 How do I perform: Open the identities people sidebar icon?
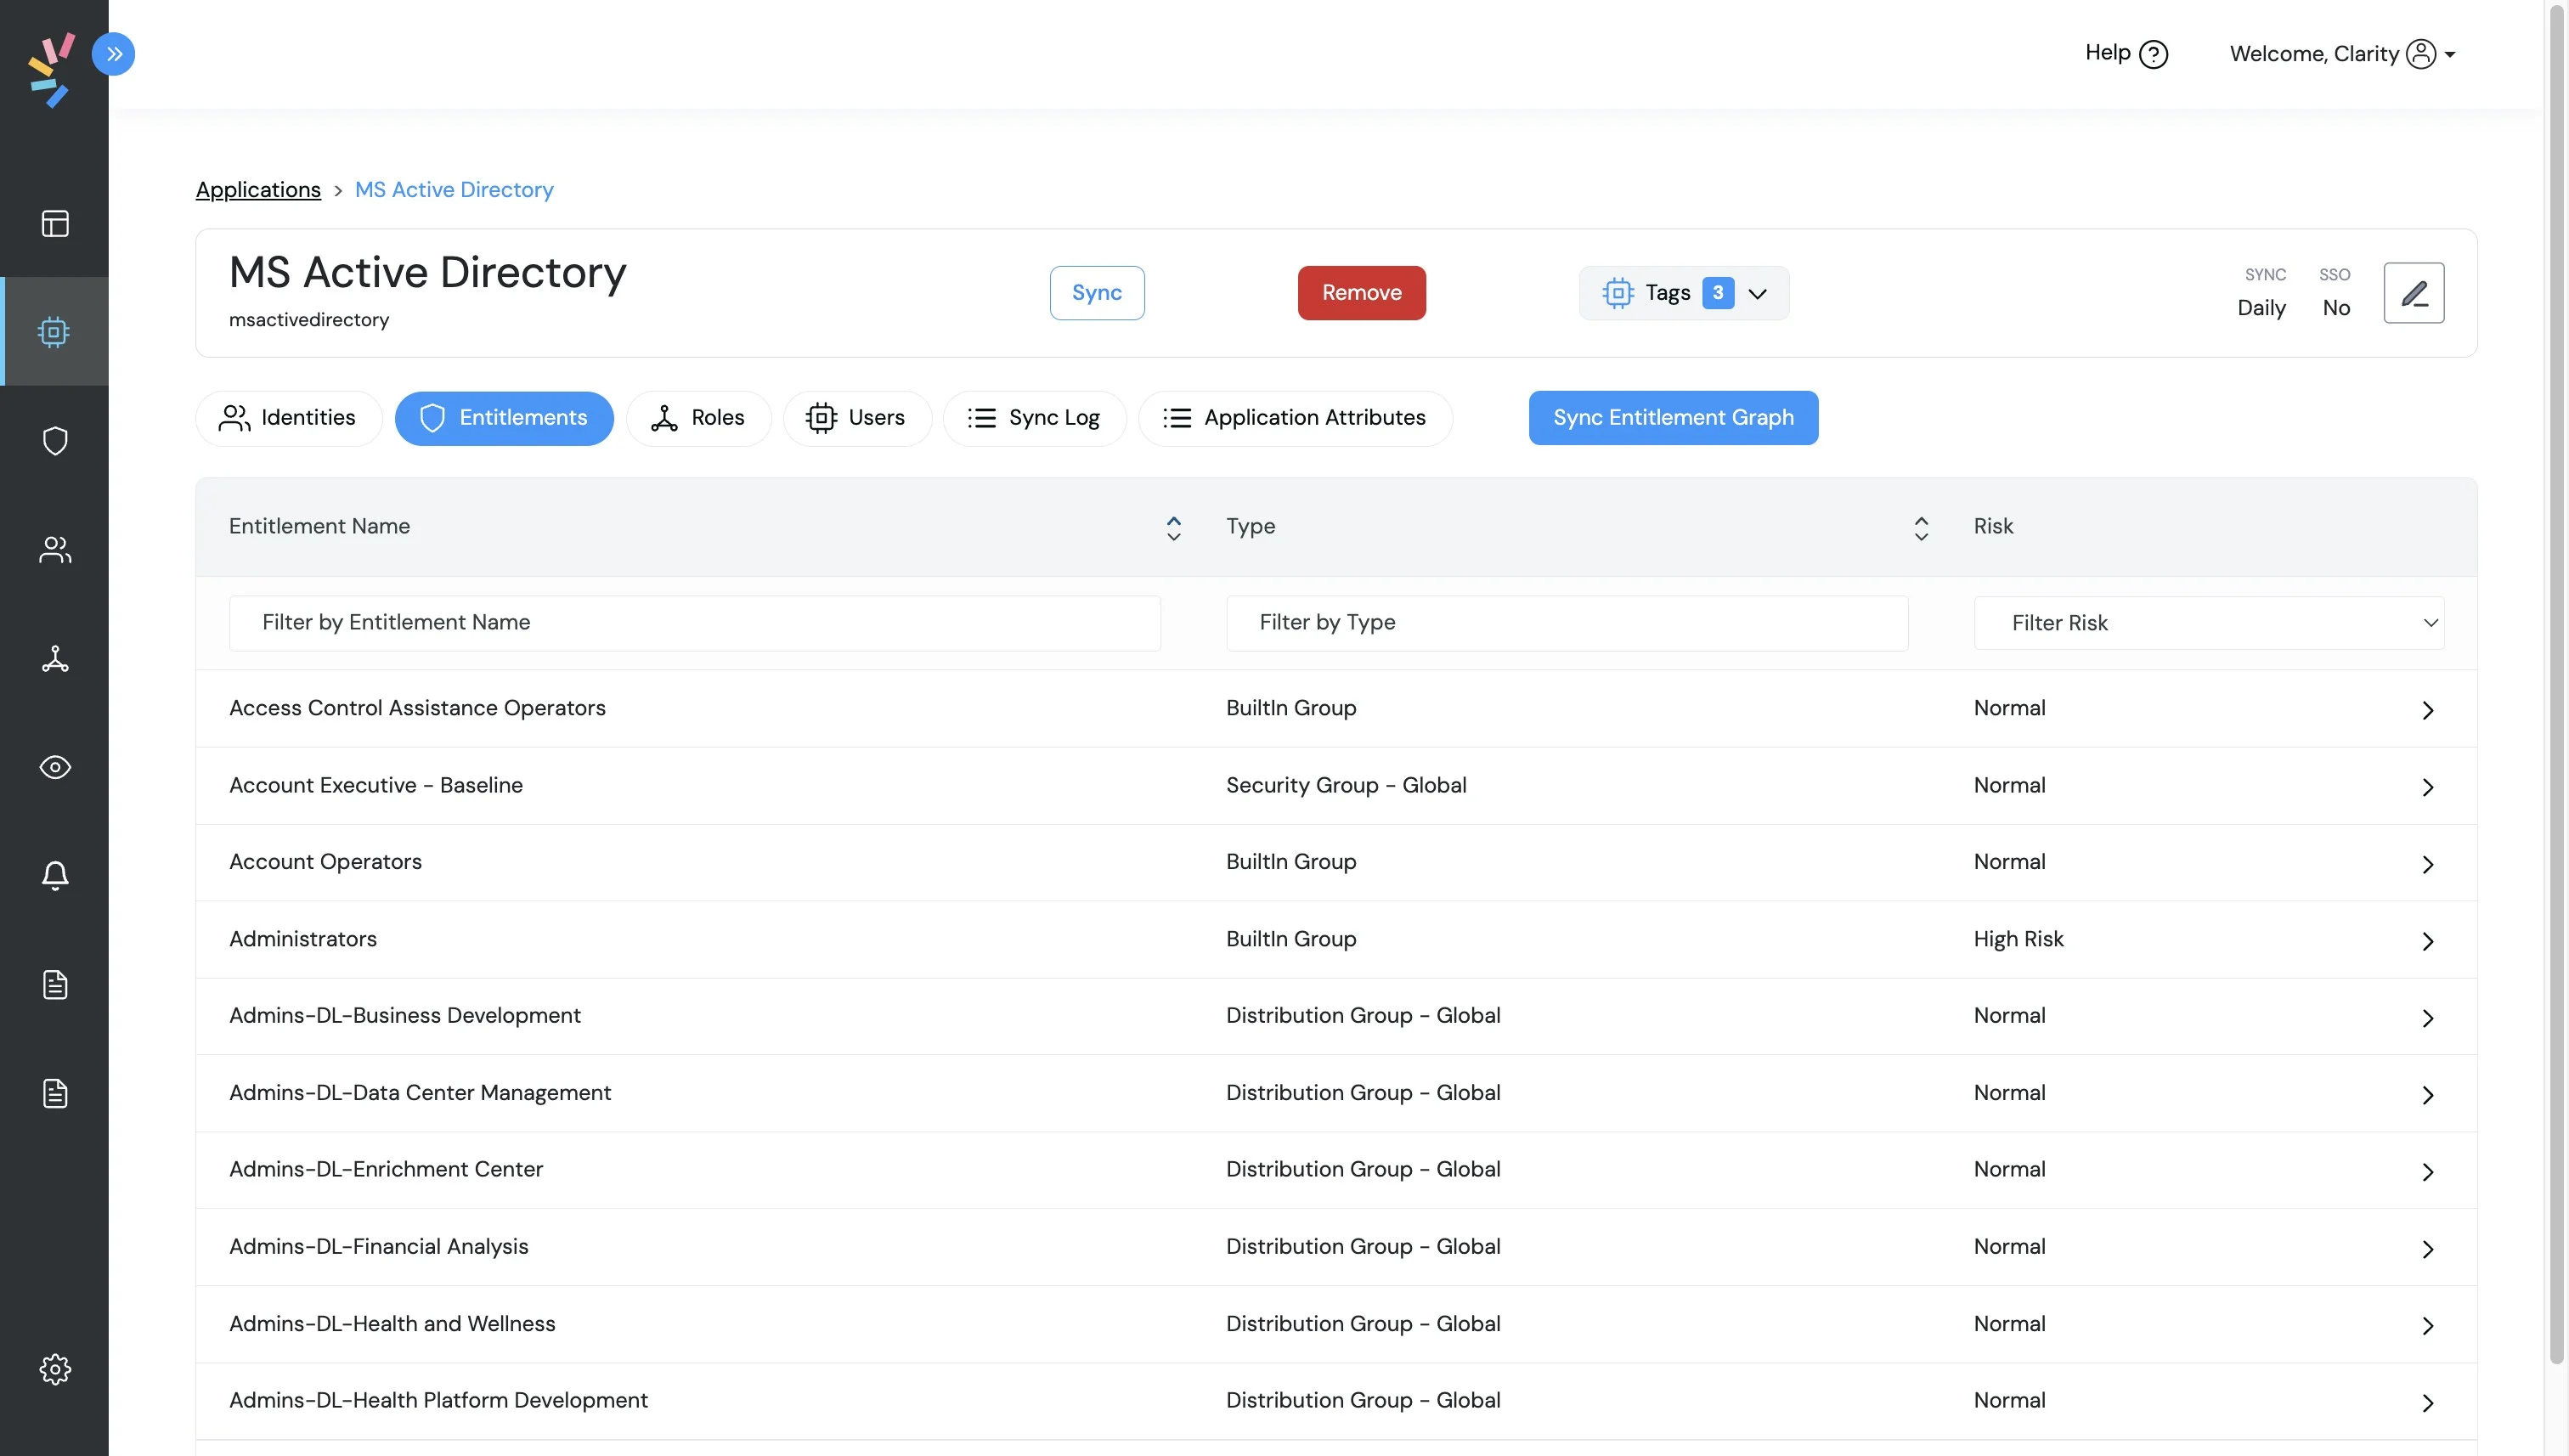55,550
